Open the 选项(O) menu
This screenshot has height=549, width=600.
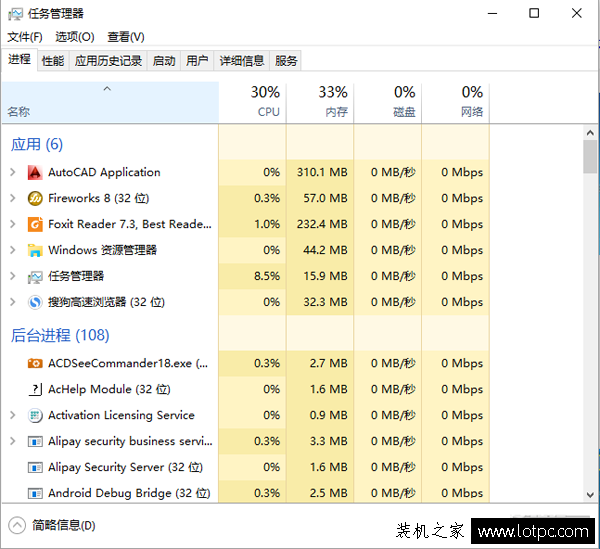[75, 37]
